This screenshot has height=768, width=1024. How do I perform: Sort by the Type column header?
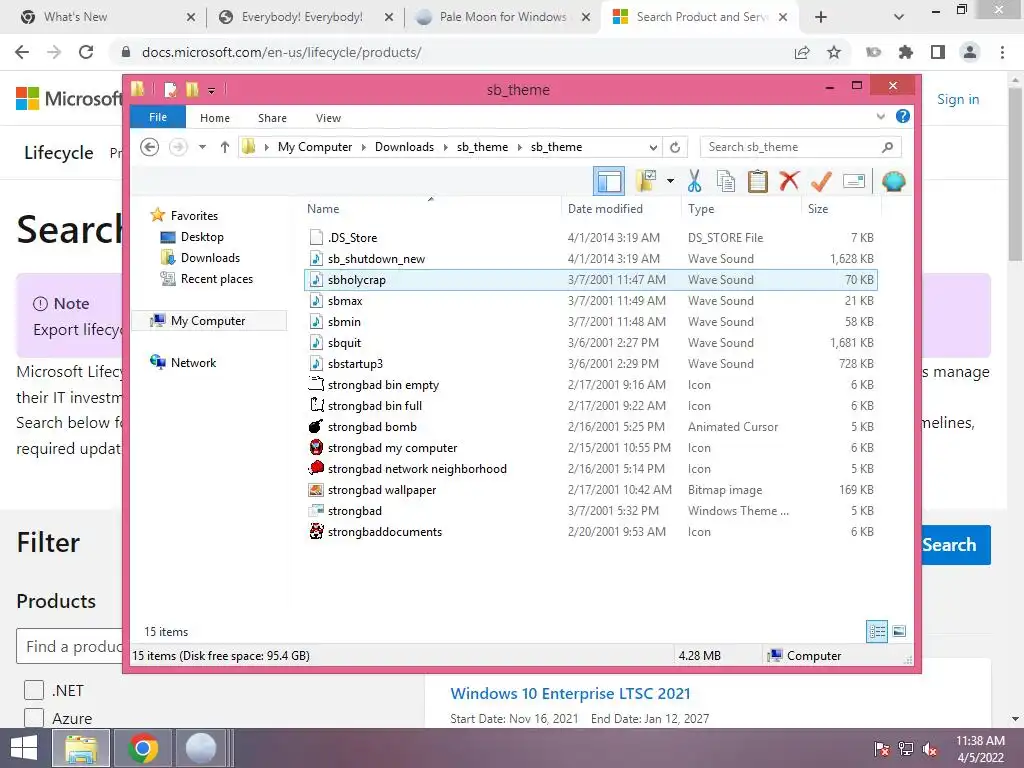pyautogui.click(x=741, y=209)
